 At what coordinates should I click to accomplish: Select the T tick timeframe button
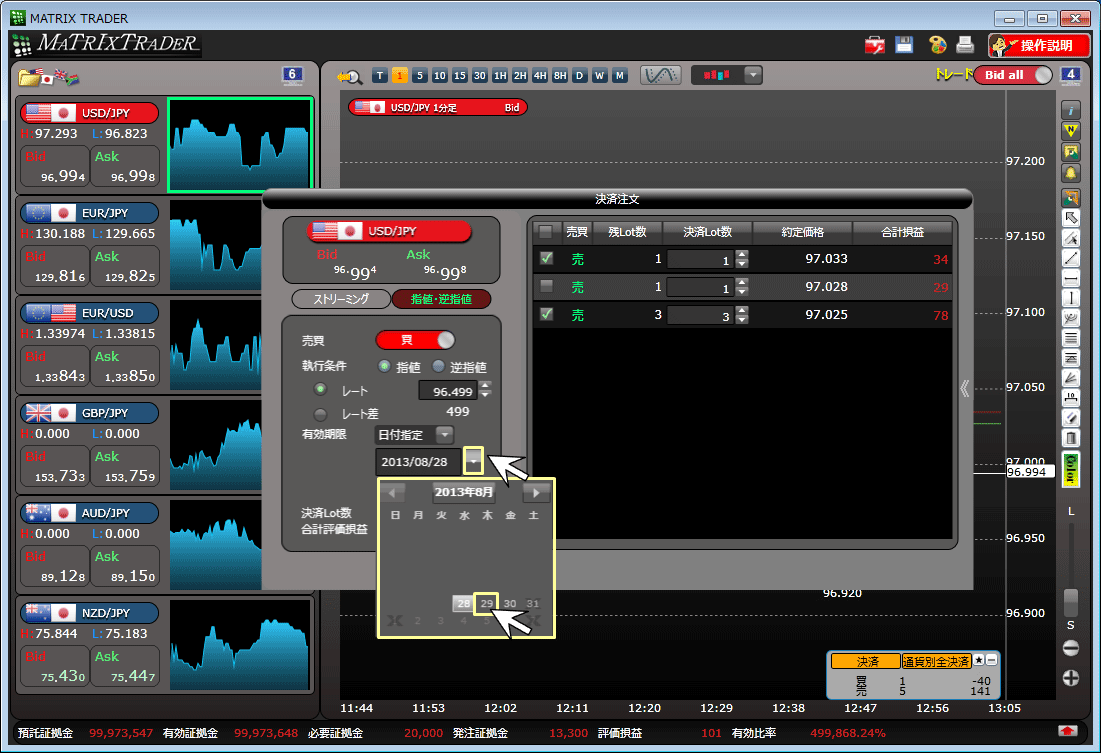tap(380, 76)
